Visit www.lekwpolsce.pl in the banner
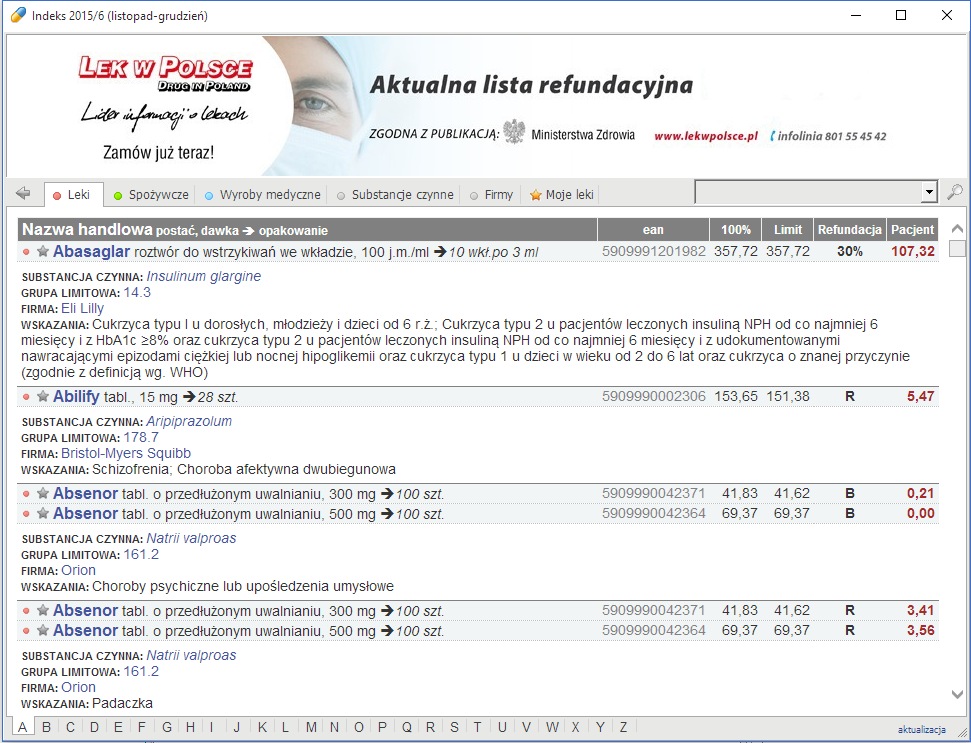Screen dimensions: 971x743 pos(706,136)
